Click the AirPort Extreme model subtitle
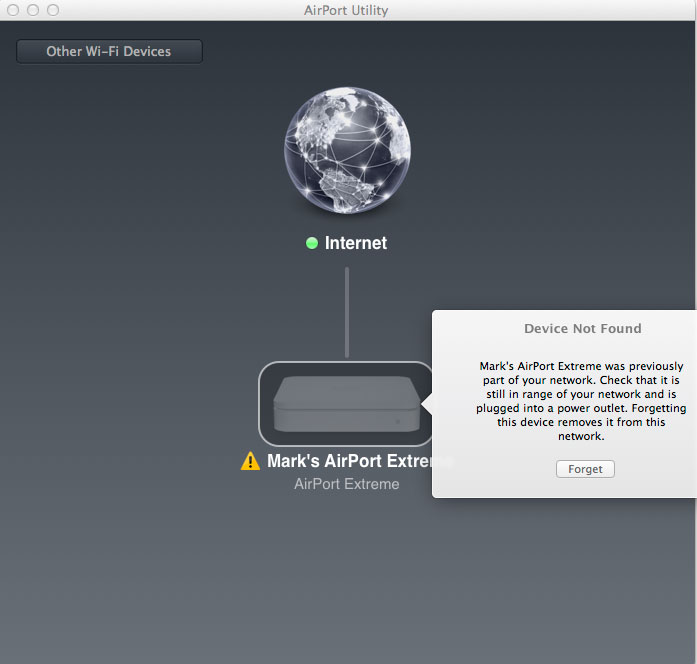The image size is (697, 664). point(347,484)
